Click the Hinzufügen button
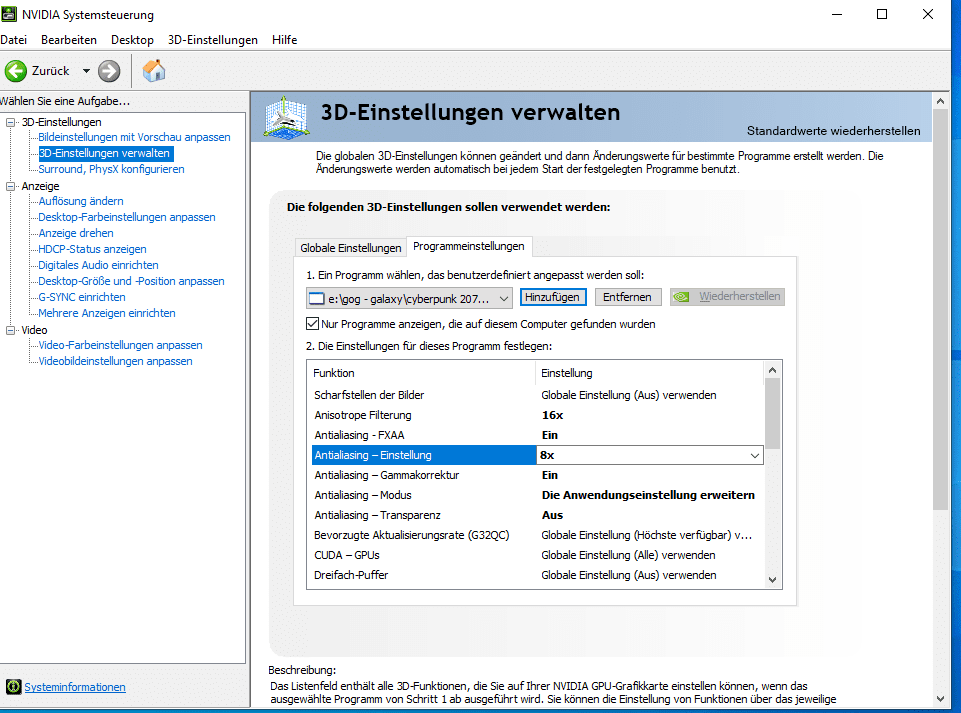Image resolution: width=961 pixels, height=713 pixels. click(x=553, y=297)
